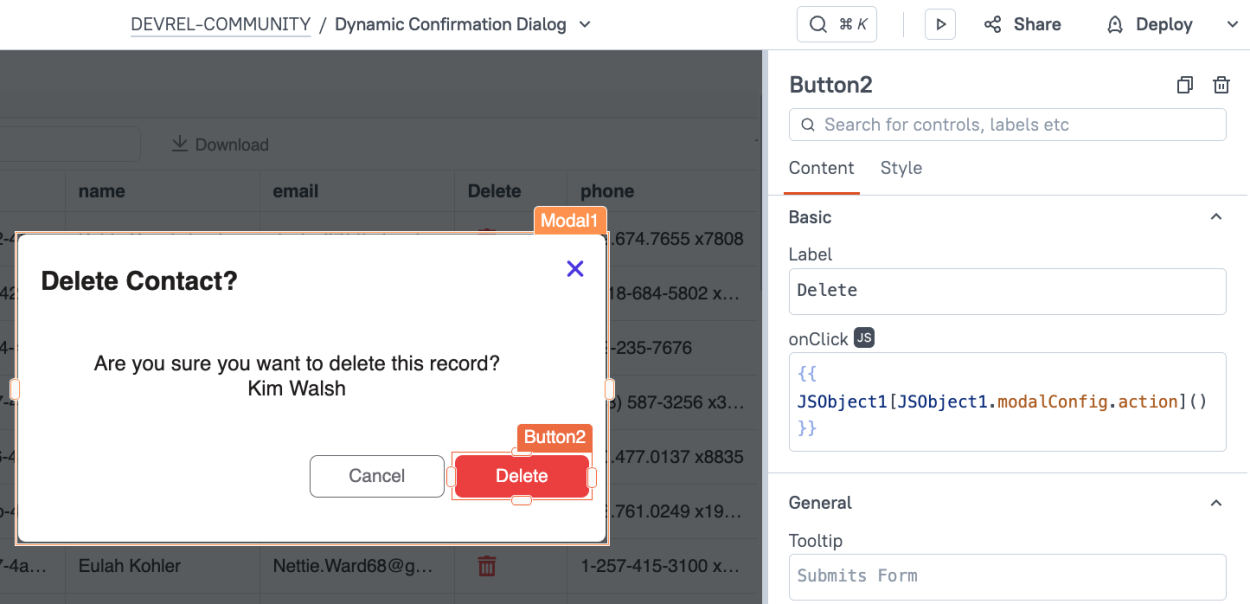Open the Deploy options chevron
The image size is (1250, 604).
coord(1233,24)
